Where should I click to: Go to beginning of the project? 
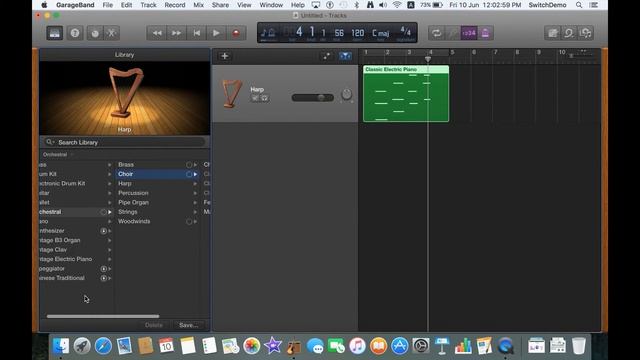pos(196,33)
